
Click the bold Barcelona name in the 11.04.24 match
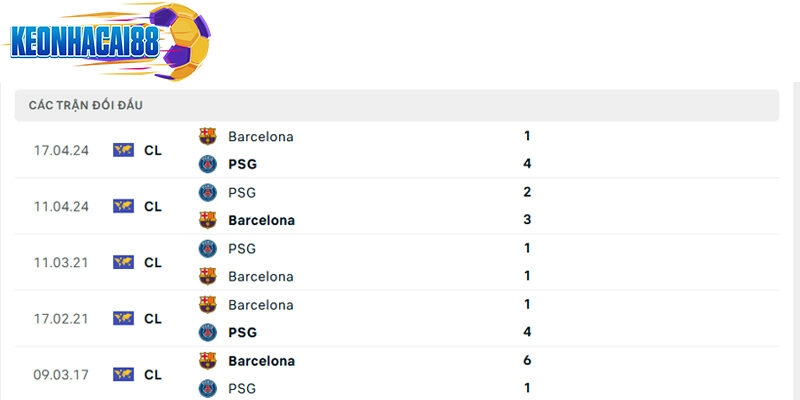[261, 220]
